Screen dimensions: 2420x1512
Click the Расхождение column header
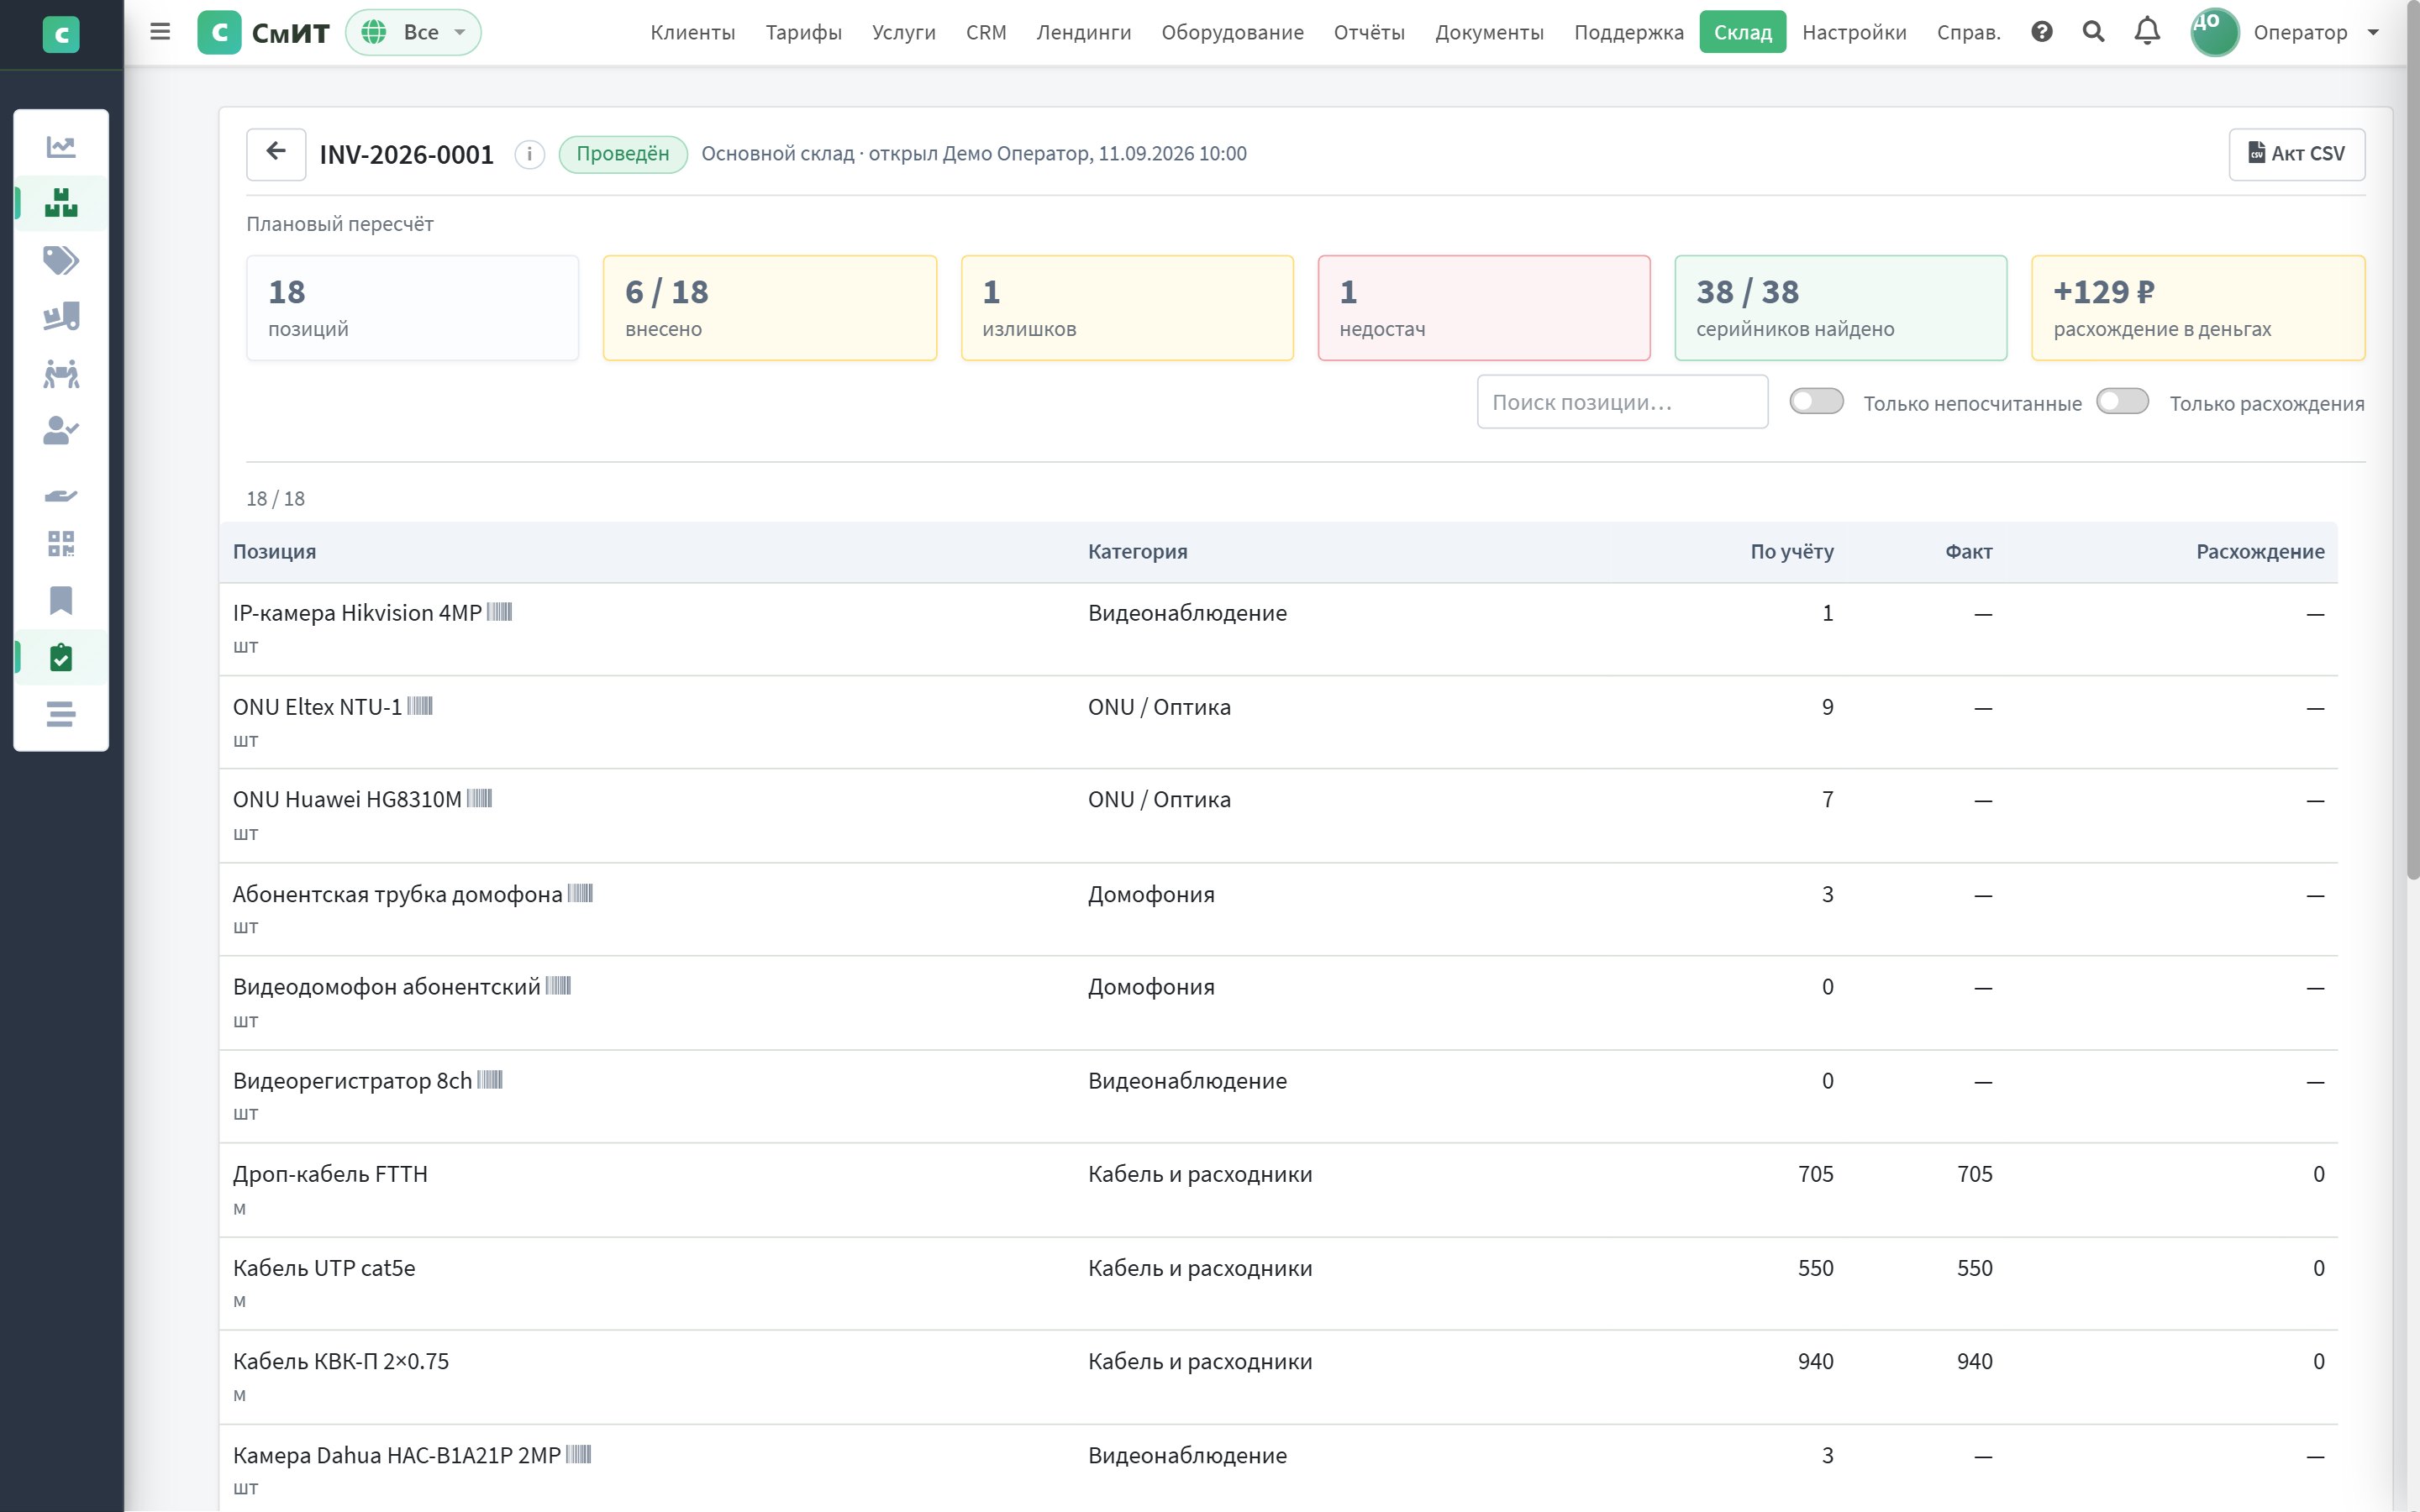(x=2260, y=552)
